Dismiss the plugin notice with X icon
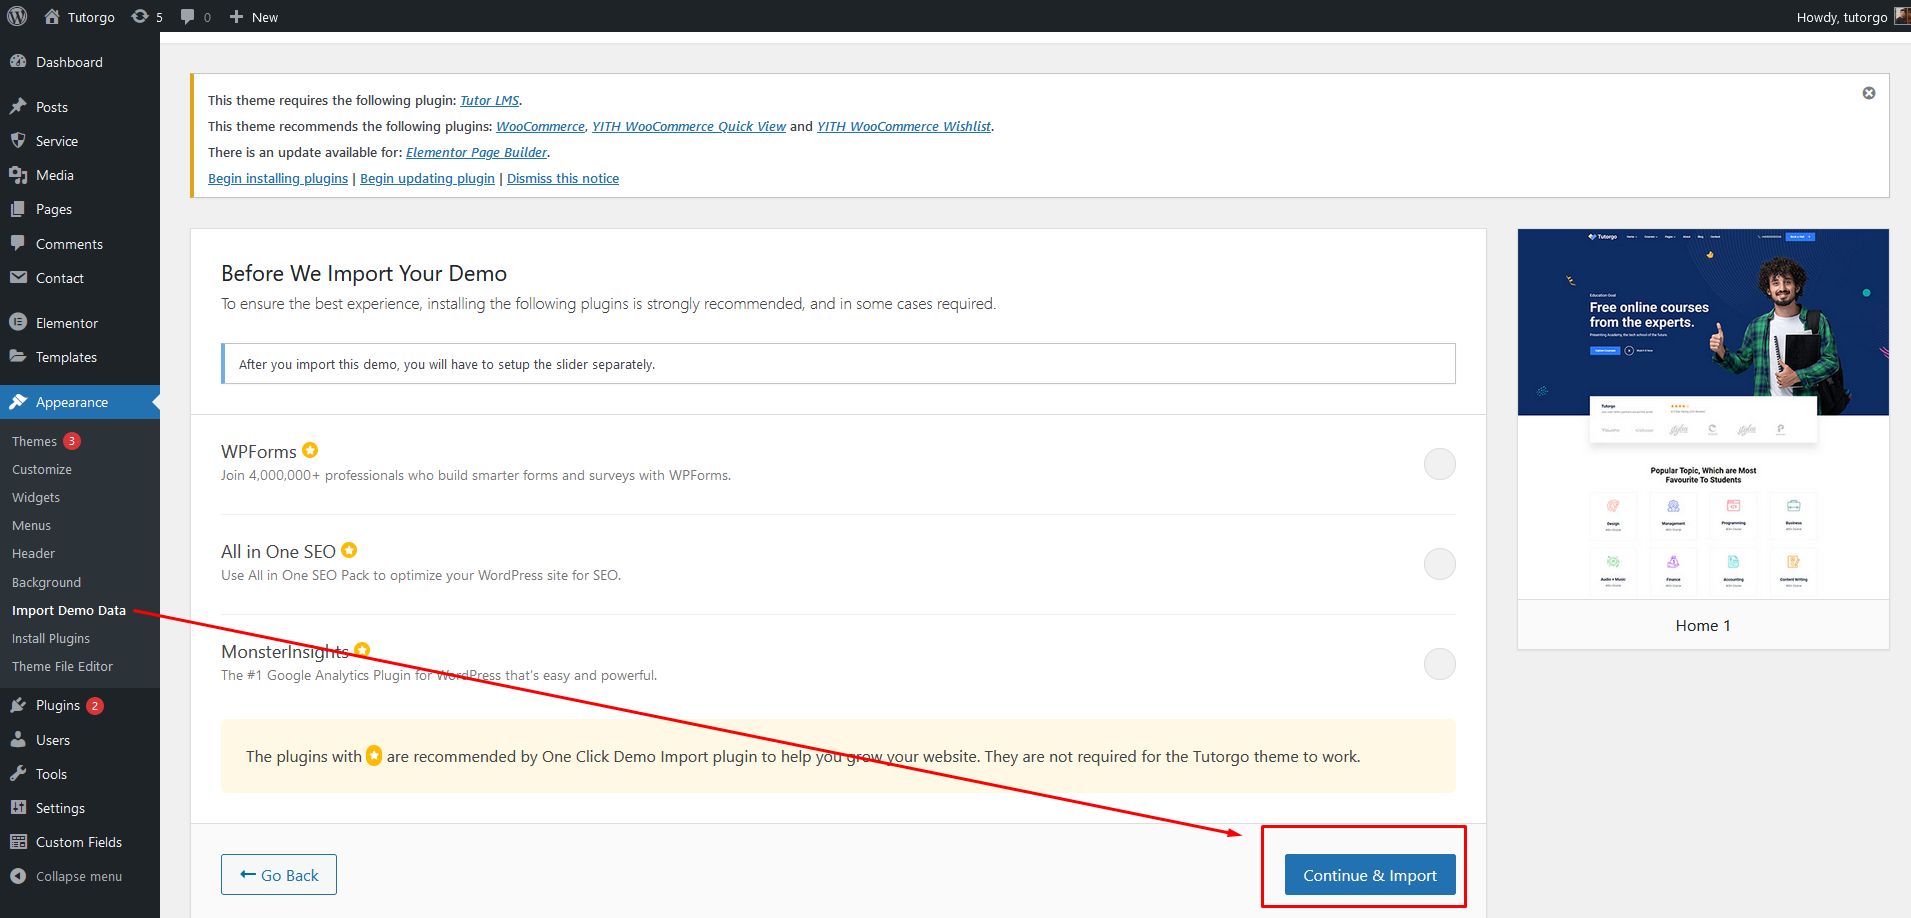 pos(1868,93)
